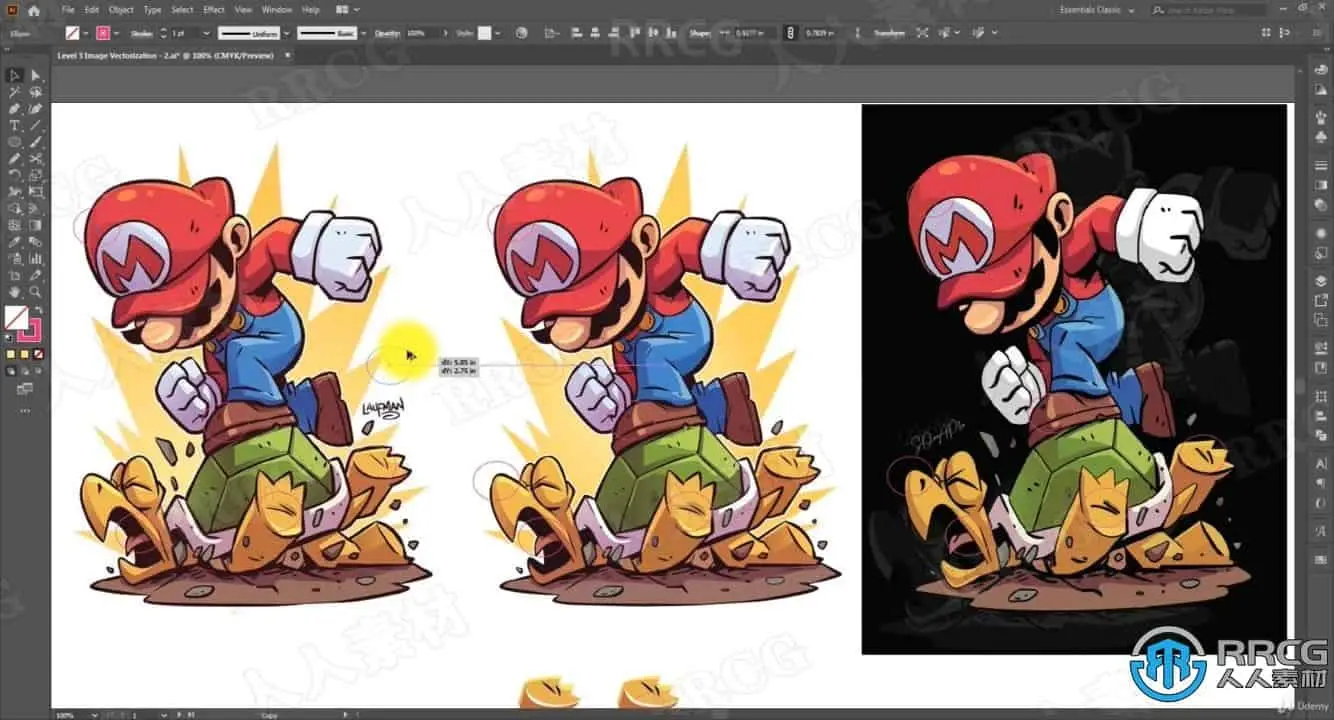This screenshot has width=1334, height=720.
Task: Open the Edit menu
Action: coord(92,10)
